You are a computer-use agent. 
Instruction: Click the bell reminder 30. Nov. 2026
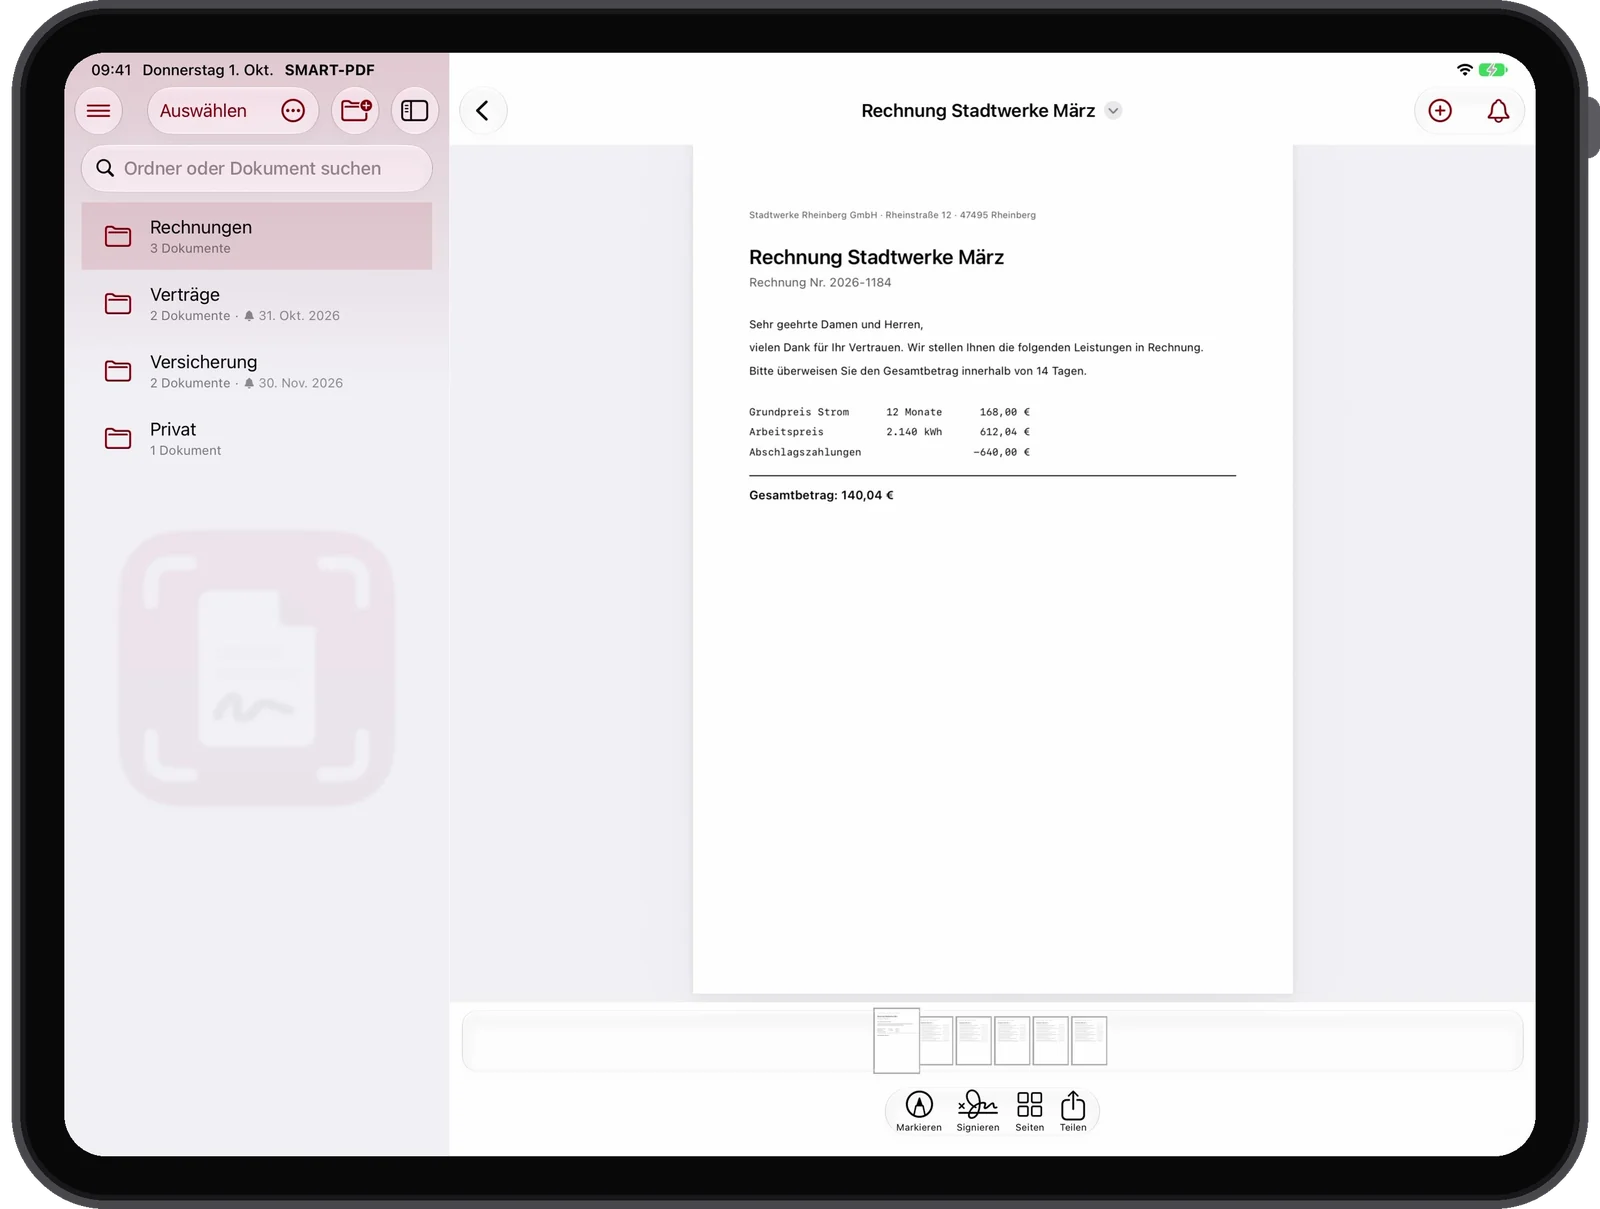click(x=294, y=383)
